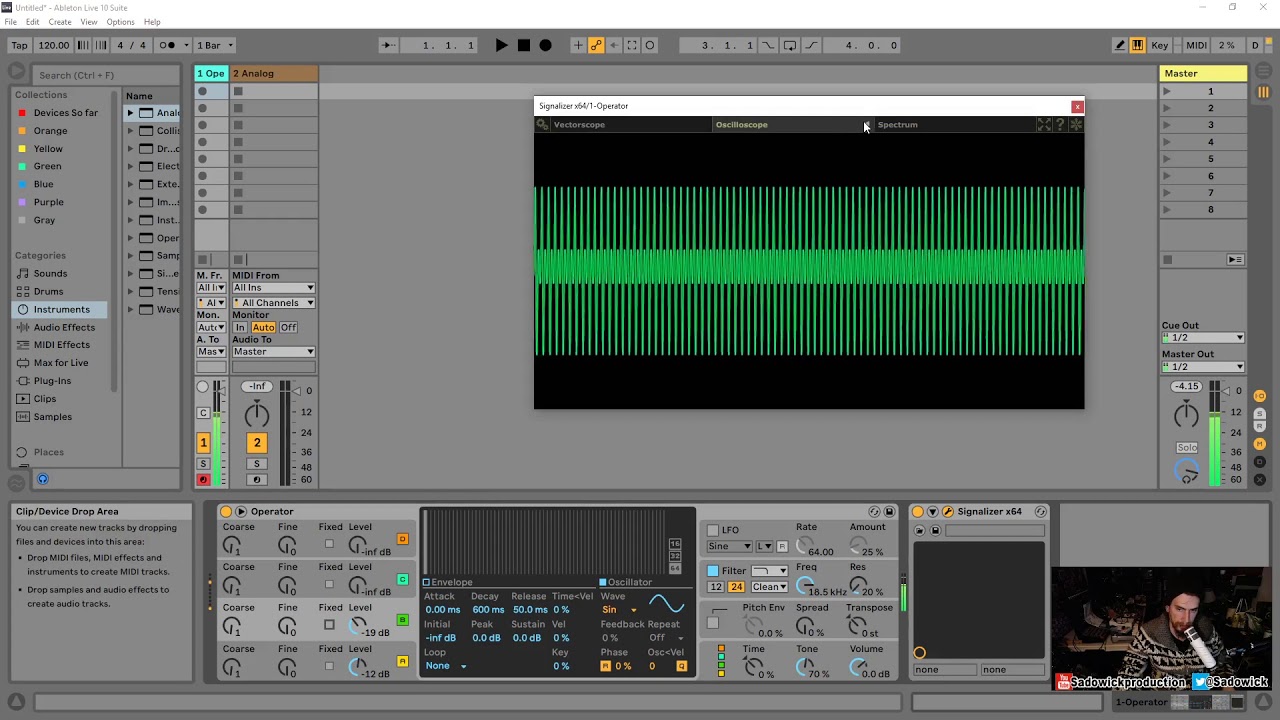Click the Master Solo button
The image size is (1280, 720).
pos(1187,447)
